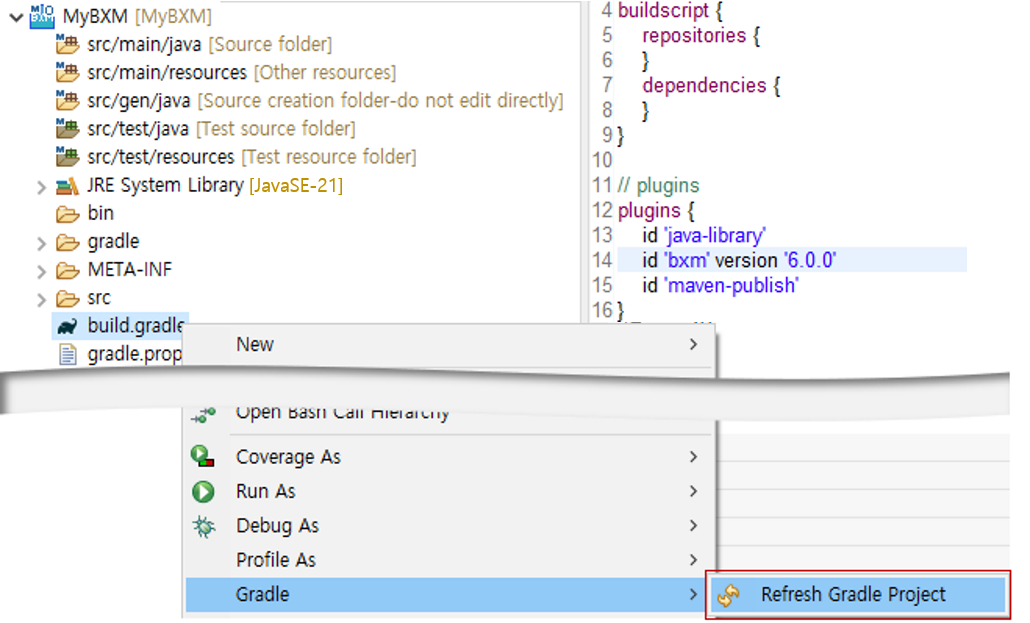Expand the META-INF folder

41,270
